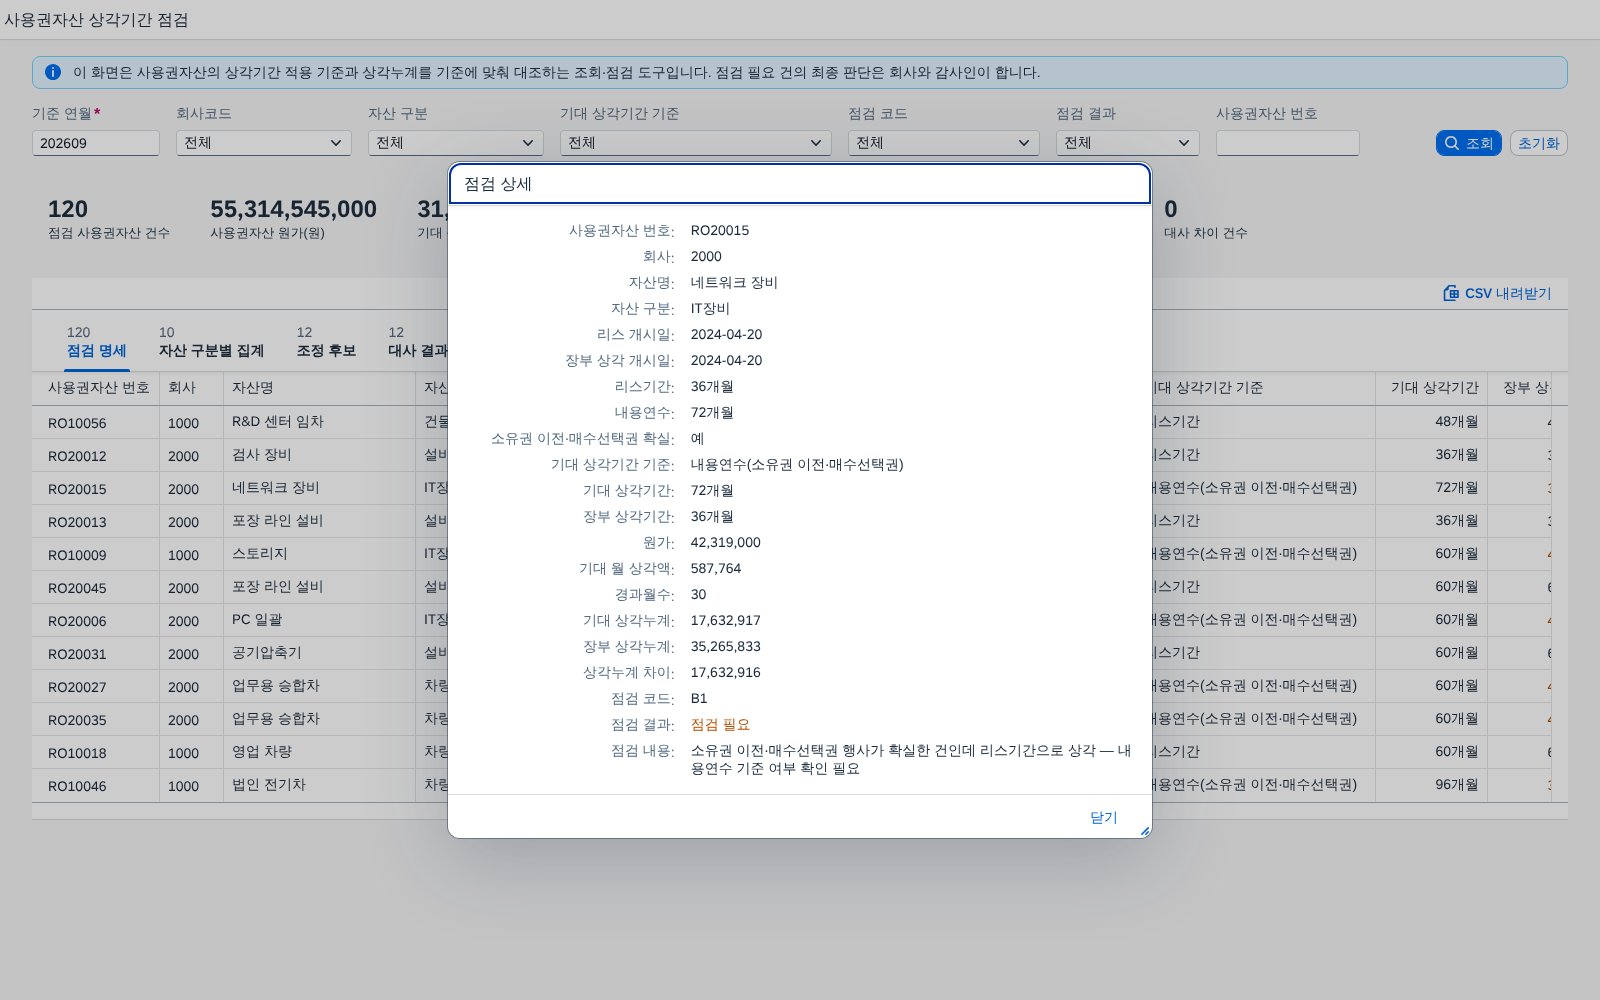Click the 점검 상세 dialog title bar
Screen dimensions: 1600x1000
pyautogui.click(x=800, y=184)
